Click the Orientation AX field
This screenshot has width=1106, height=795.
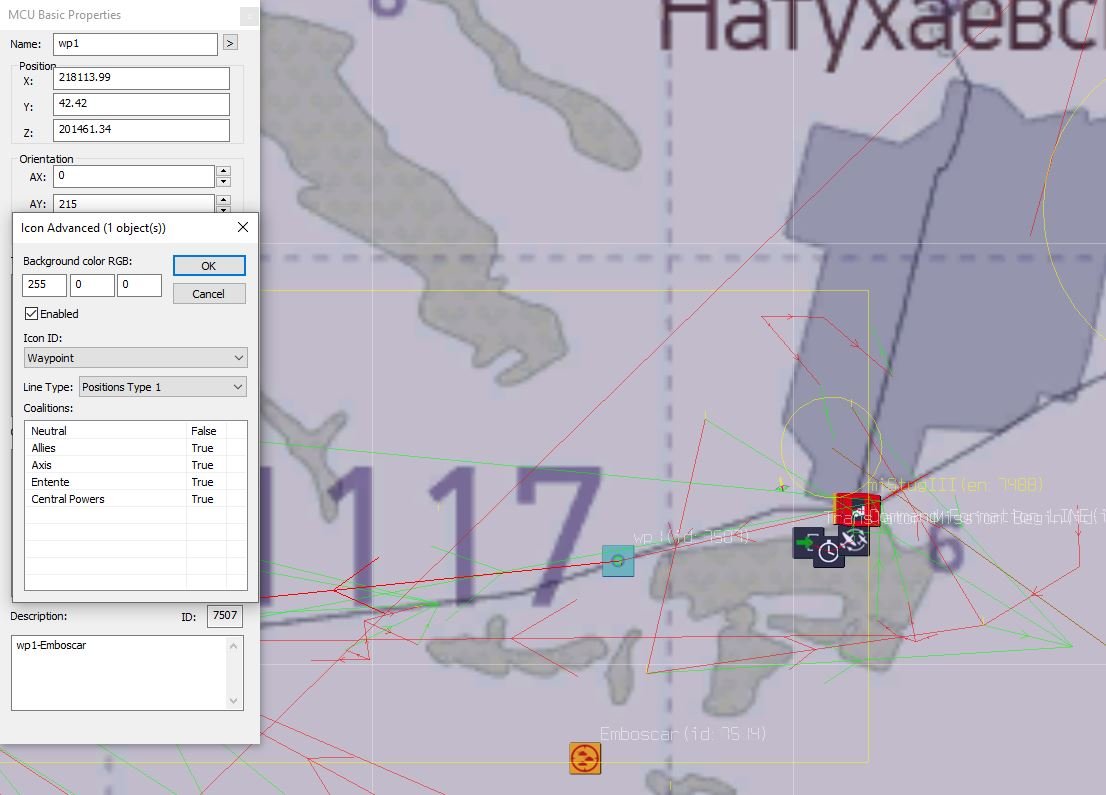click(134, 176)
